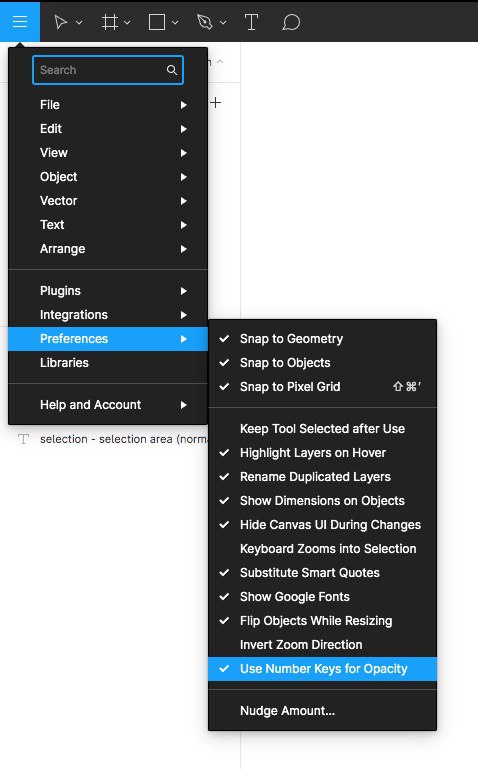Open dropdown chevron next to Move tool
This screenshot has height=769, width=478.
pos(79,23)
